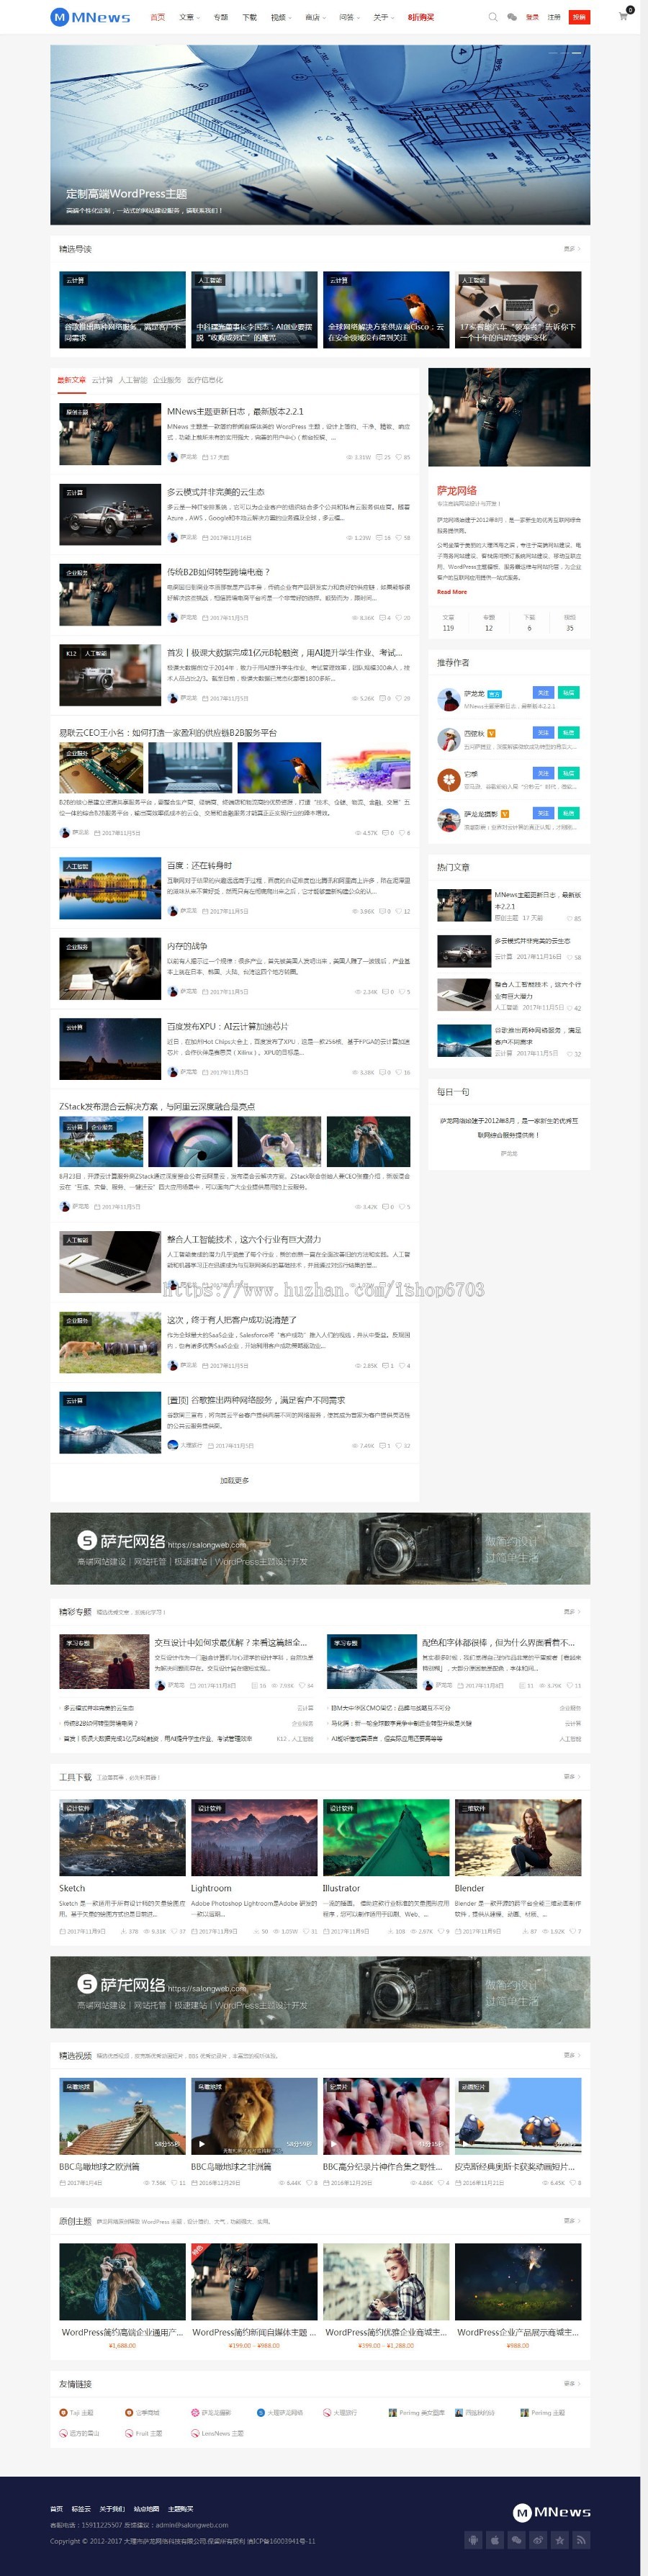Image resolution: width=648 pixels, height=2576 pixels.
Task: Click 私信 button for author 萨龙龙摄影
Action: pos(568,813)
